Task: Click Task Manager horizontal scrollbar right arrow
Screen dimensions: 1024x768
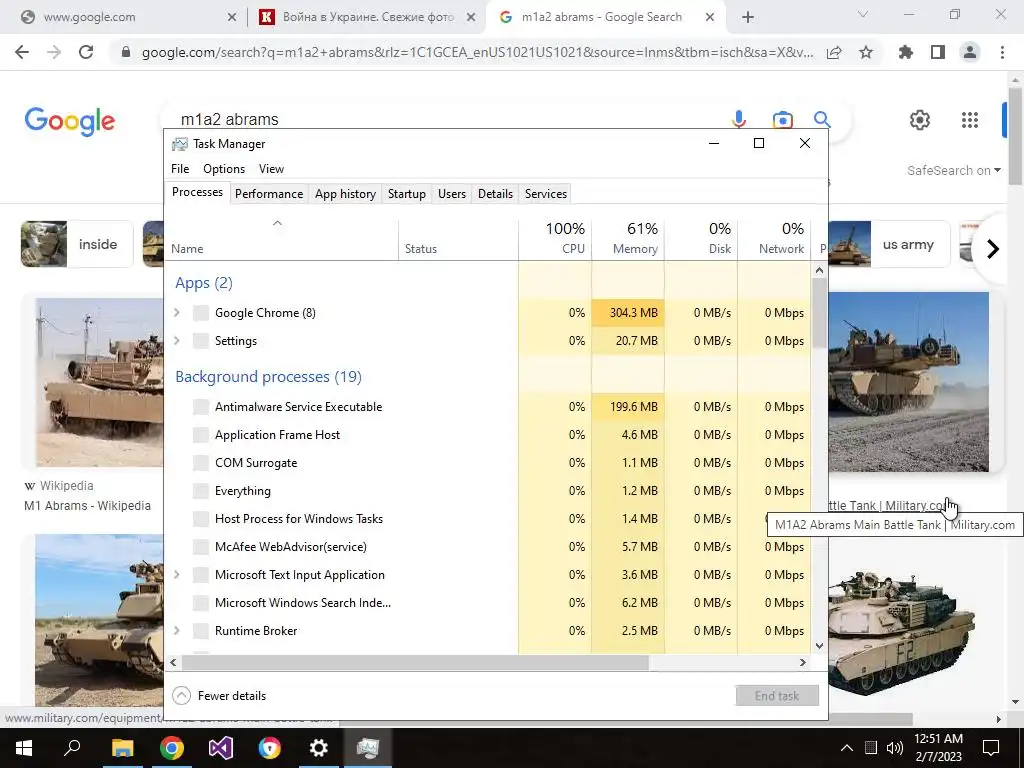Action: (x=803, y=662)
